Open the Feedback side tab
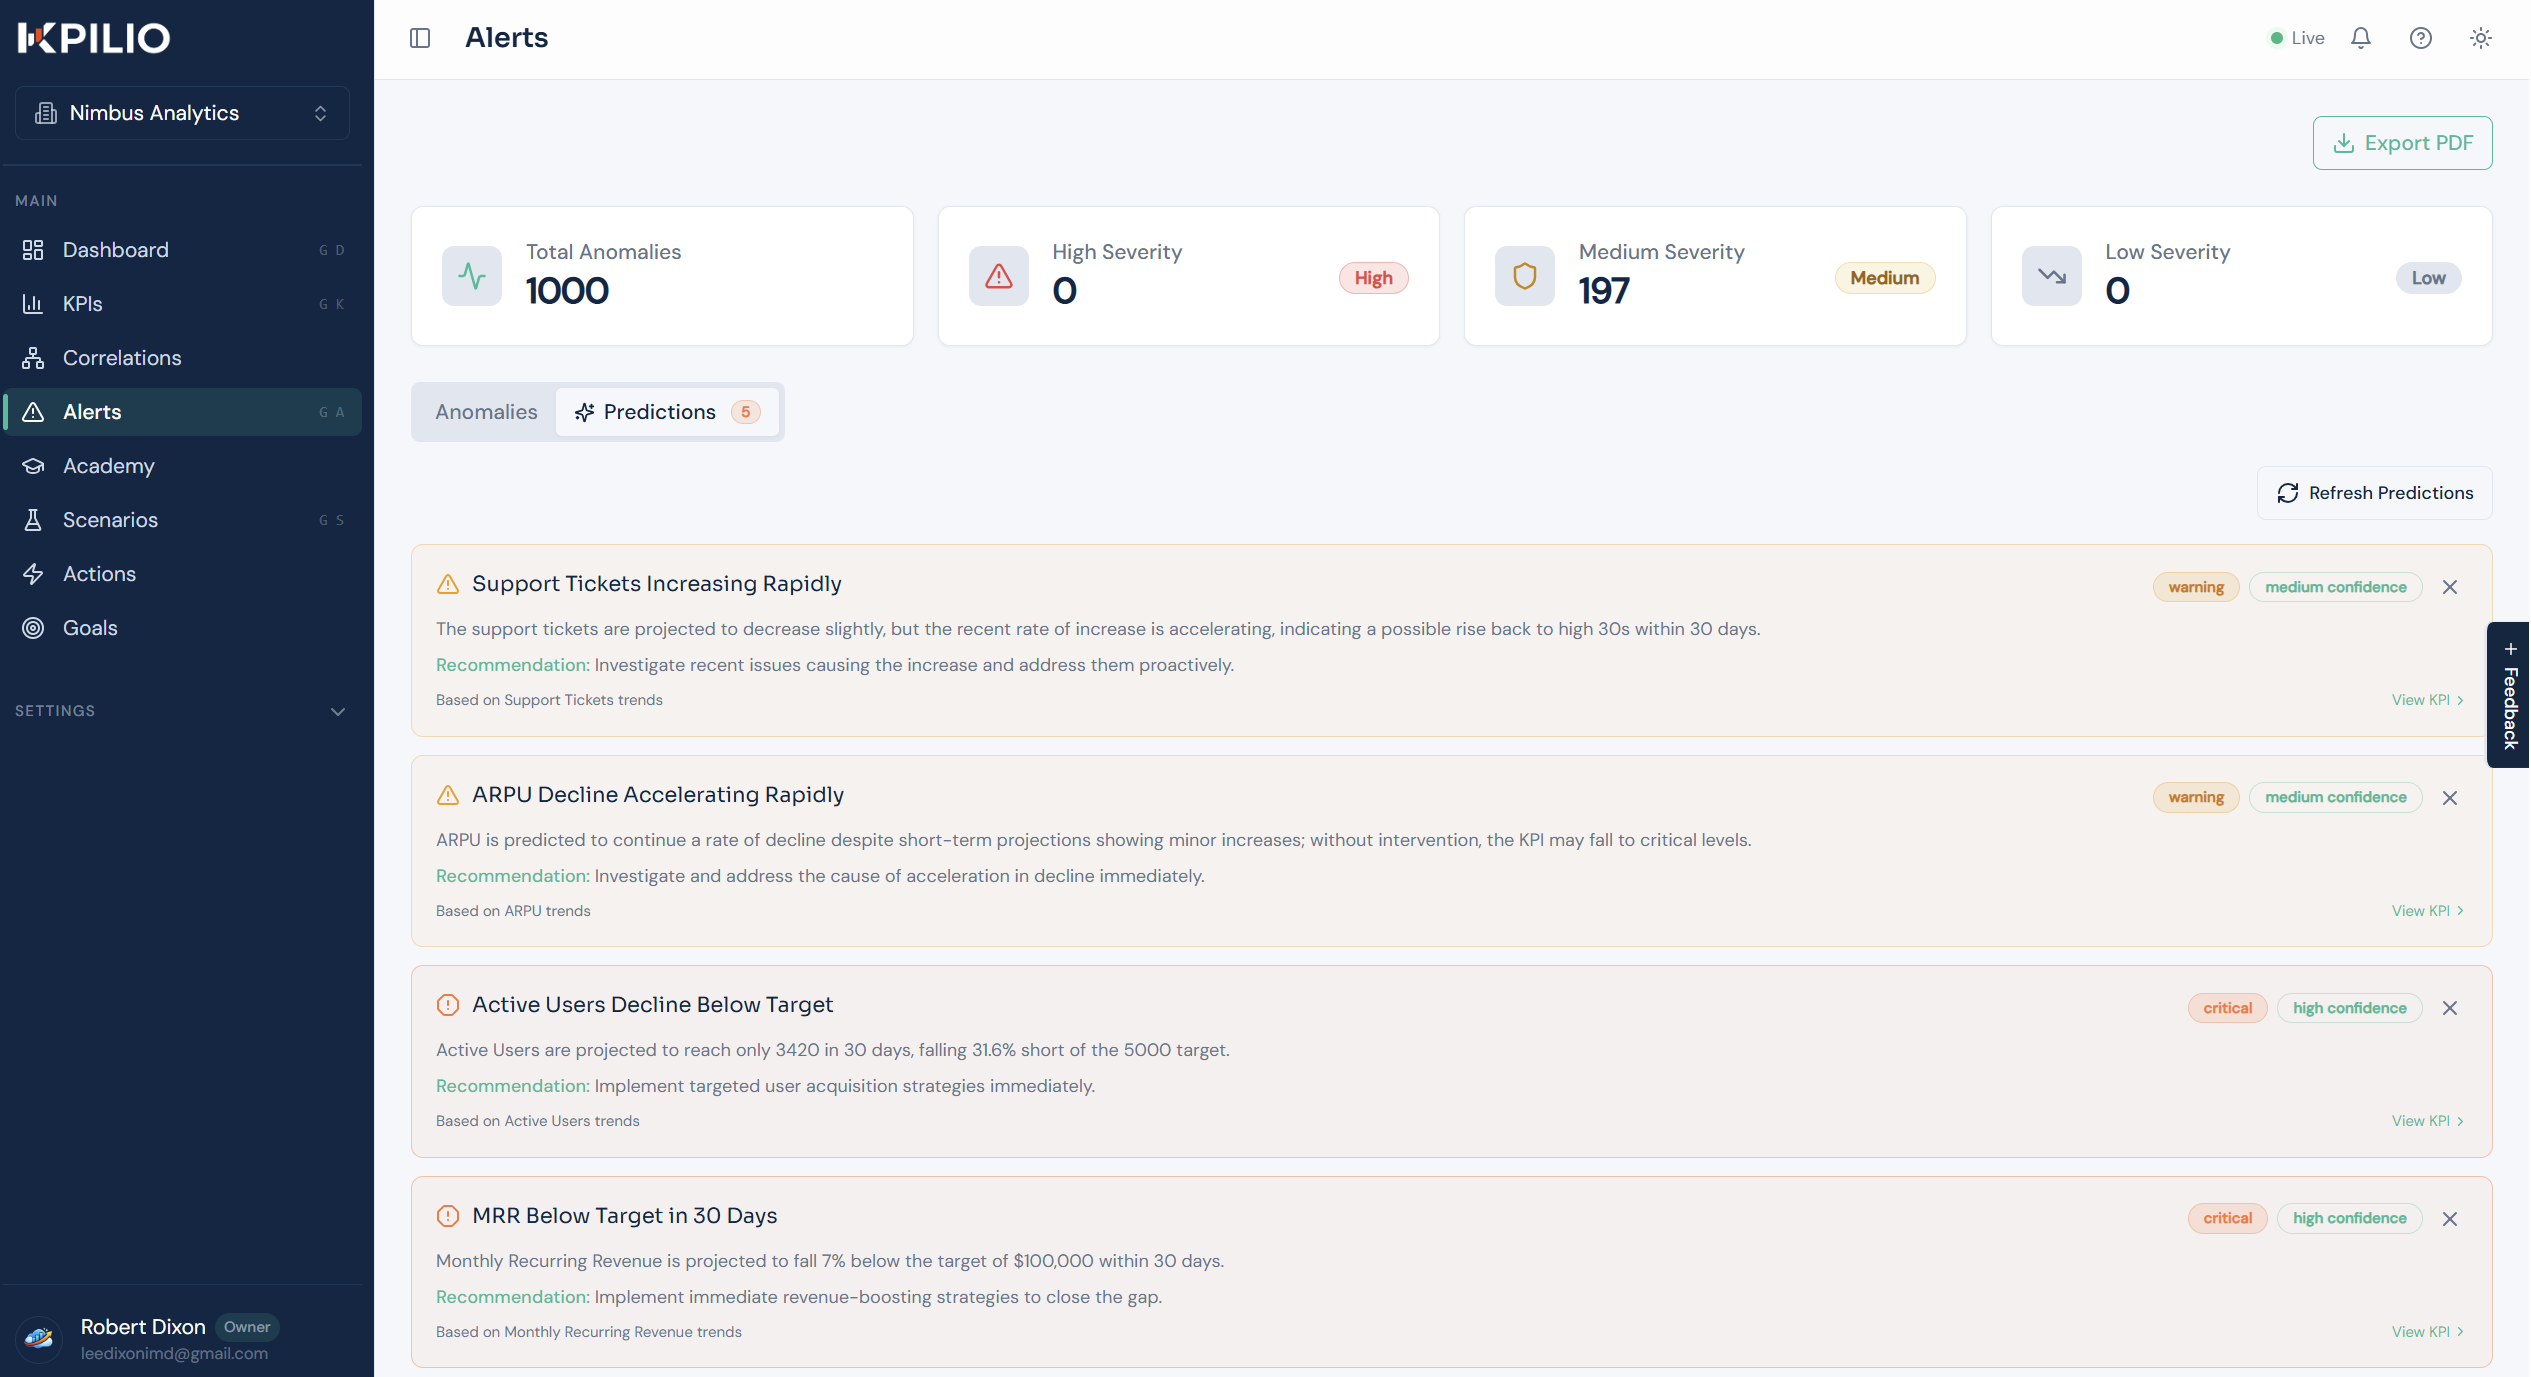Viewport: 2531px width, 1377px height. (2509, 695)
